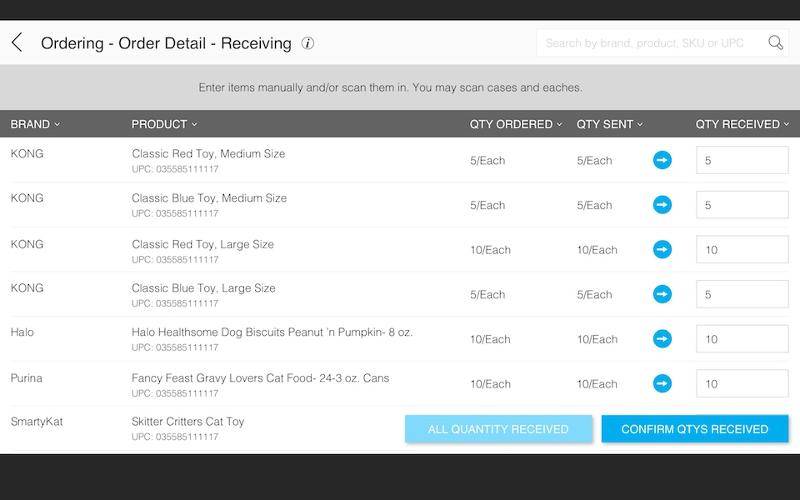Viewport: 800px width, 500px height.
Task: Open the info icon beside the Receiving title
Action: [x=307, y=43]
